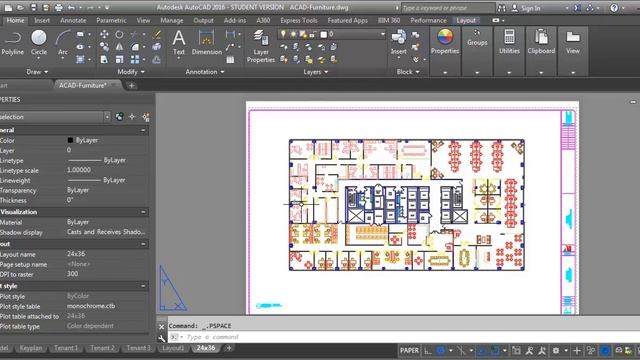Viewport: 640px width, 360px height.
Task: Click the Insert block tool
Action: (x=398, y=43)
